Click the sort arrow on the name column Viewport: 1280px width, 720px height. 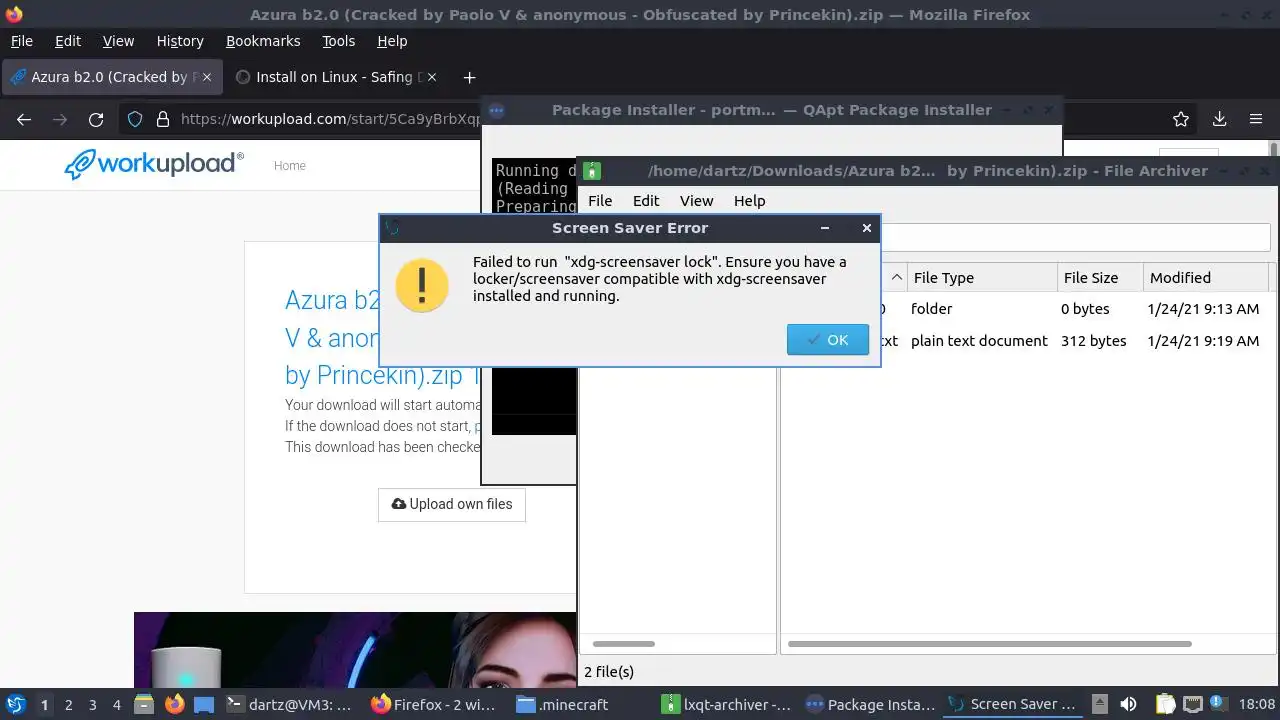click(896, 277)
